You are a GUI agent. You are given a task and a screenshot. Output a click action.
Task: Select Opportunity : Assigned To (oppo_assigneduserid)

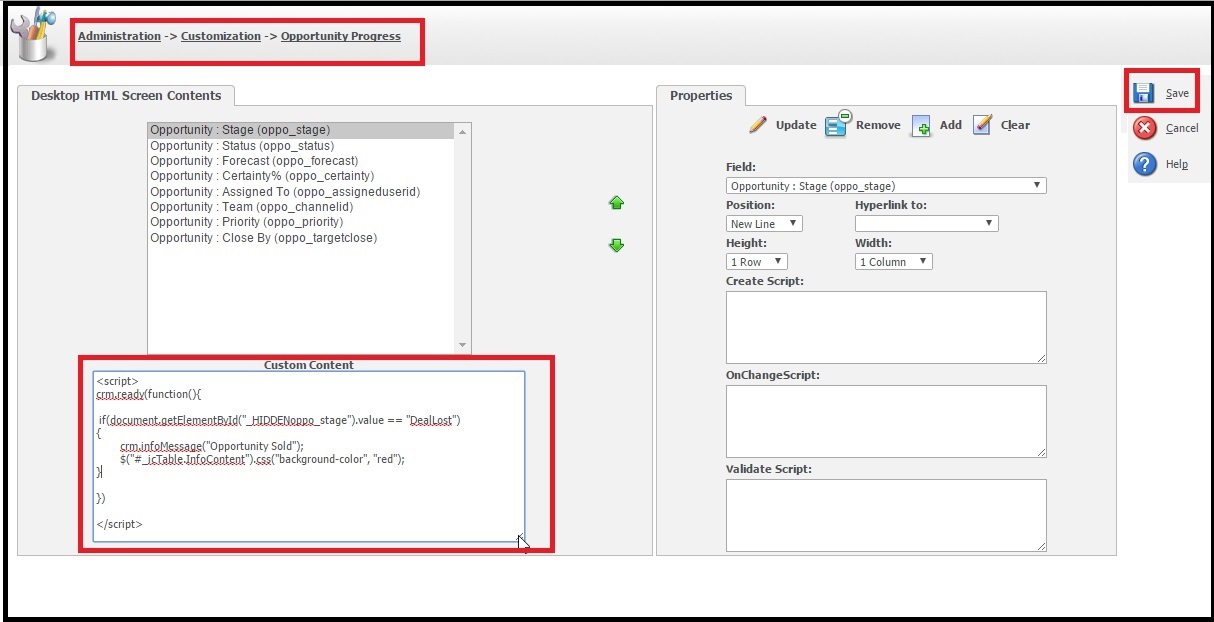(301, 192)
